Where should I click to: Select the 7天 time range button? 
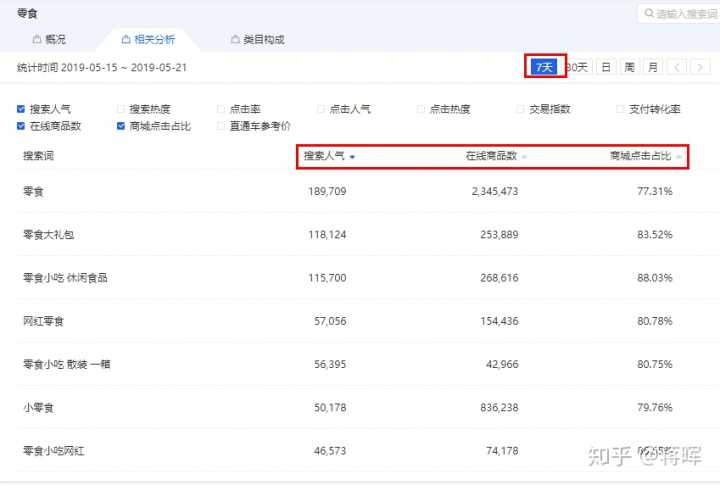tap(544, 67)
